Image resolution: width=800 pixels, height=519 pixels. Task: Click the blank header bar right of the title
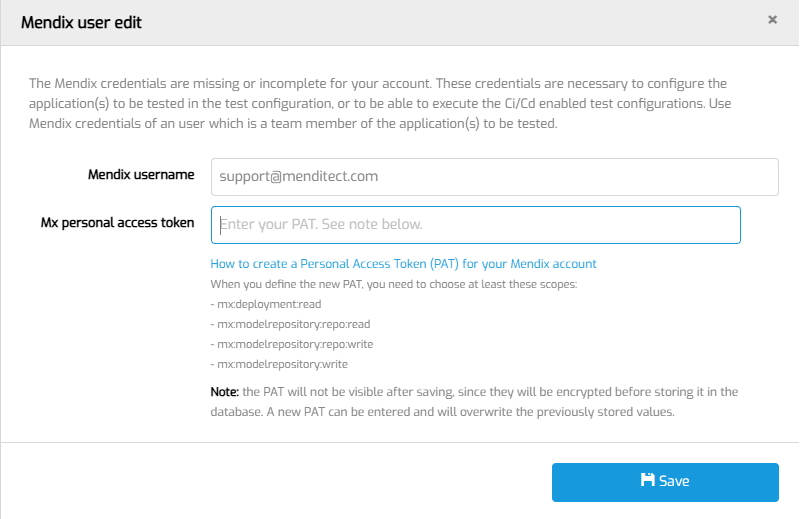point(450,22)
